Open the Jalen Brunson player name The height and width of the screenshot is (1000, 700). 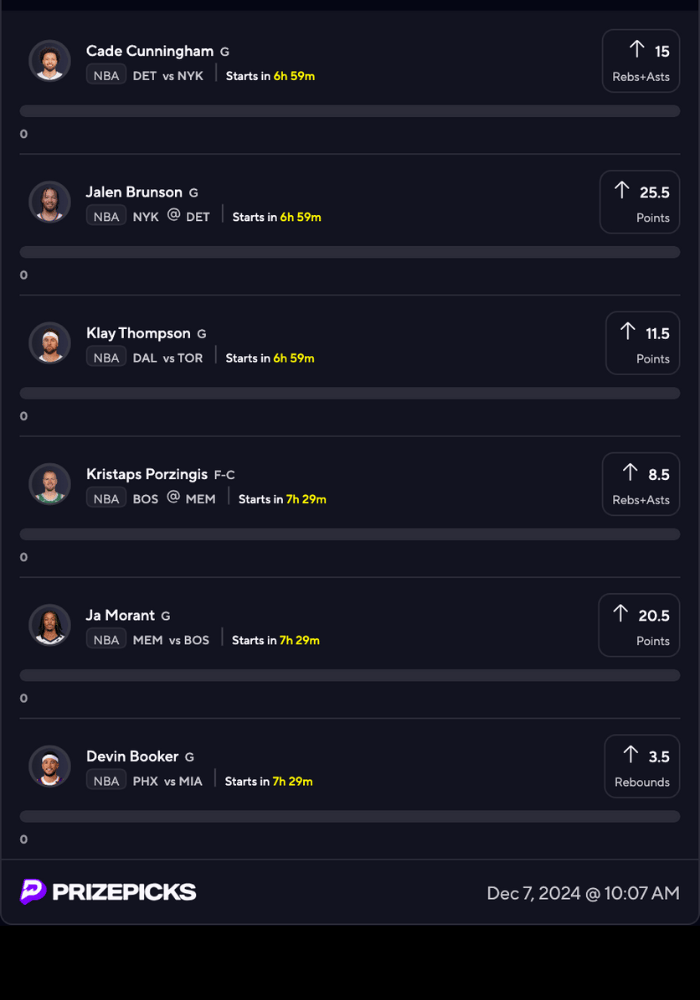[134, 192]
